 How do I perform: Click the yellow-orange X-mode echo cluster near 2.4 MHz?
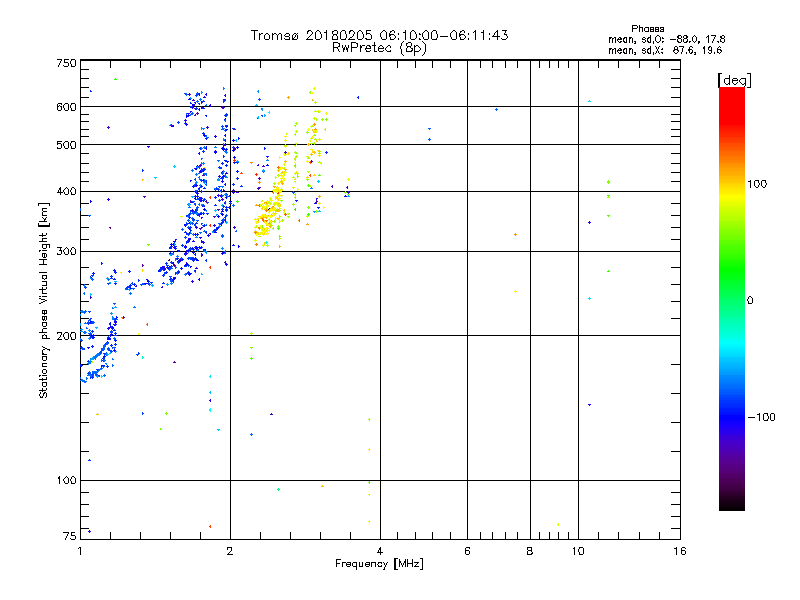269,214
